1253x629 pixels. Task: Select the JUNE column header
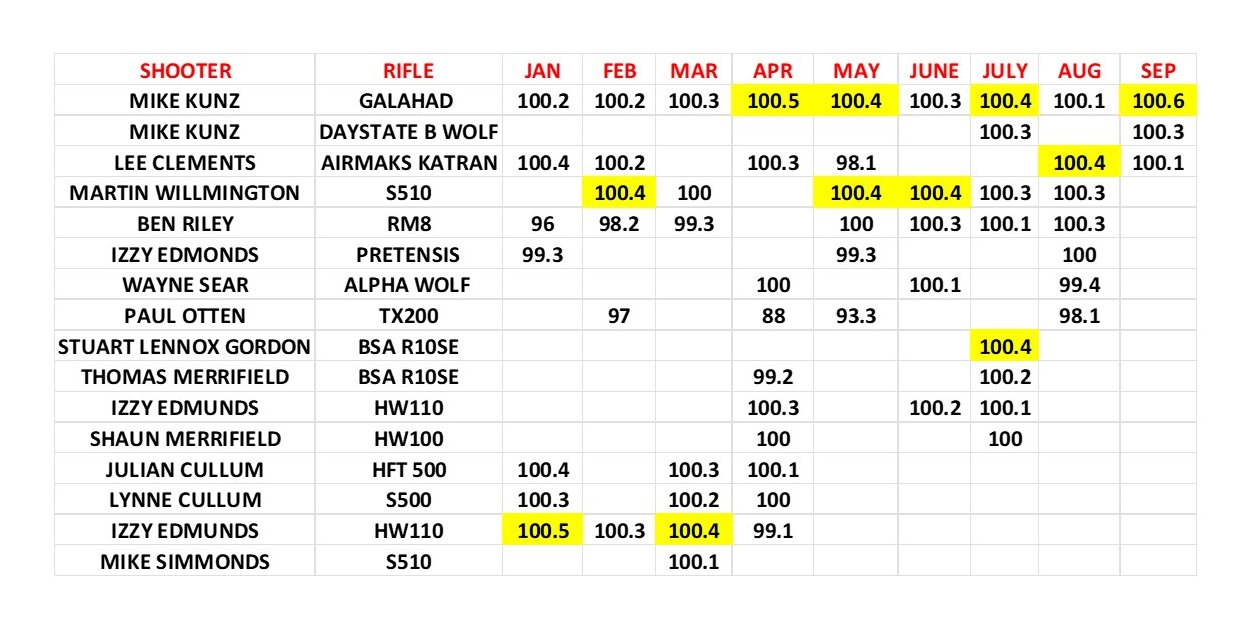[934, 70]
